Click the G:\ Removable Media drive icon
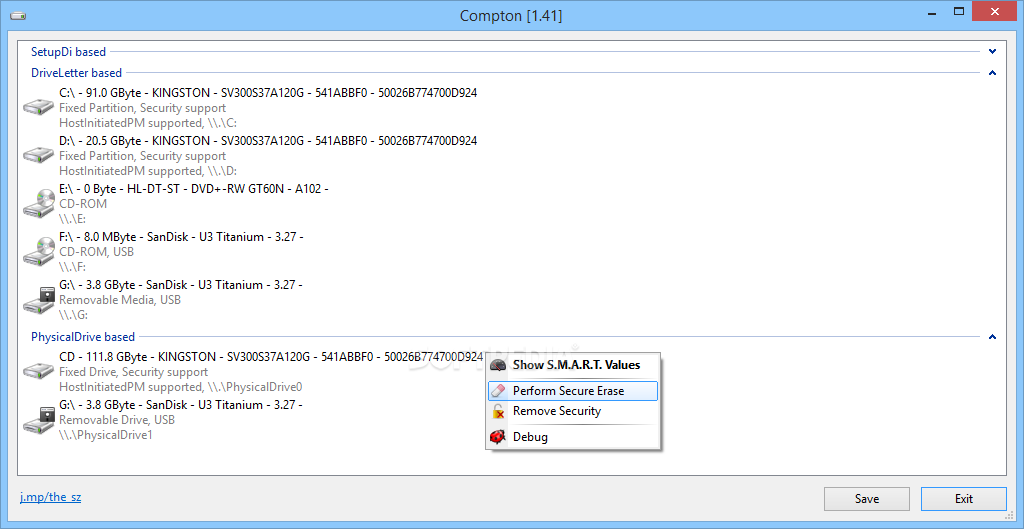Viewport: 1024px width, 529px height. pyautogui.click(x=39, y=300)
